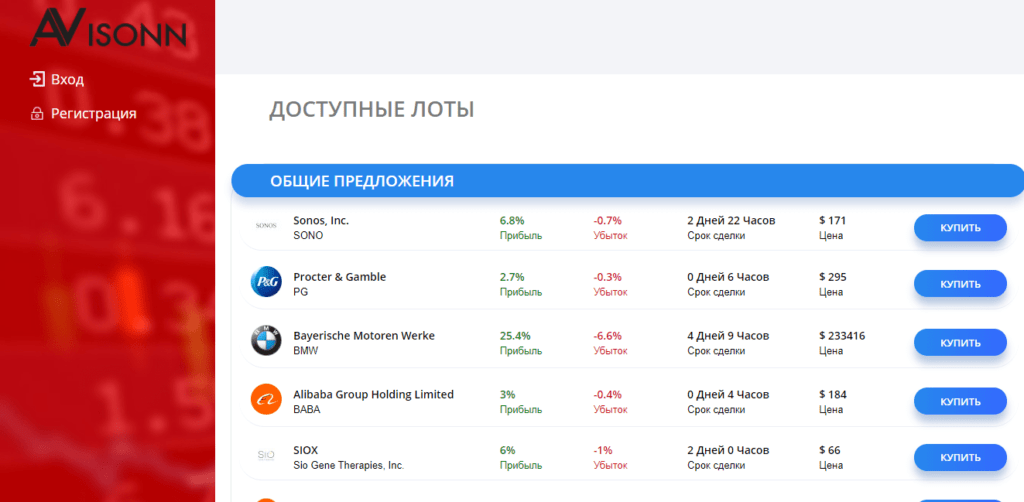The image size is (1024, 502).
Task: Open the Регистрация sign-up link
Action: [93, 114]
